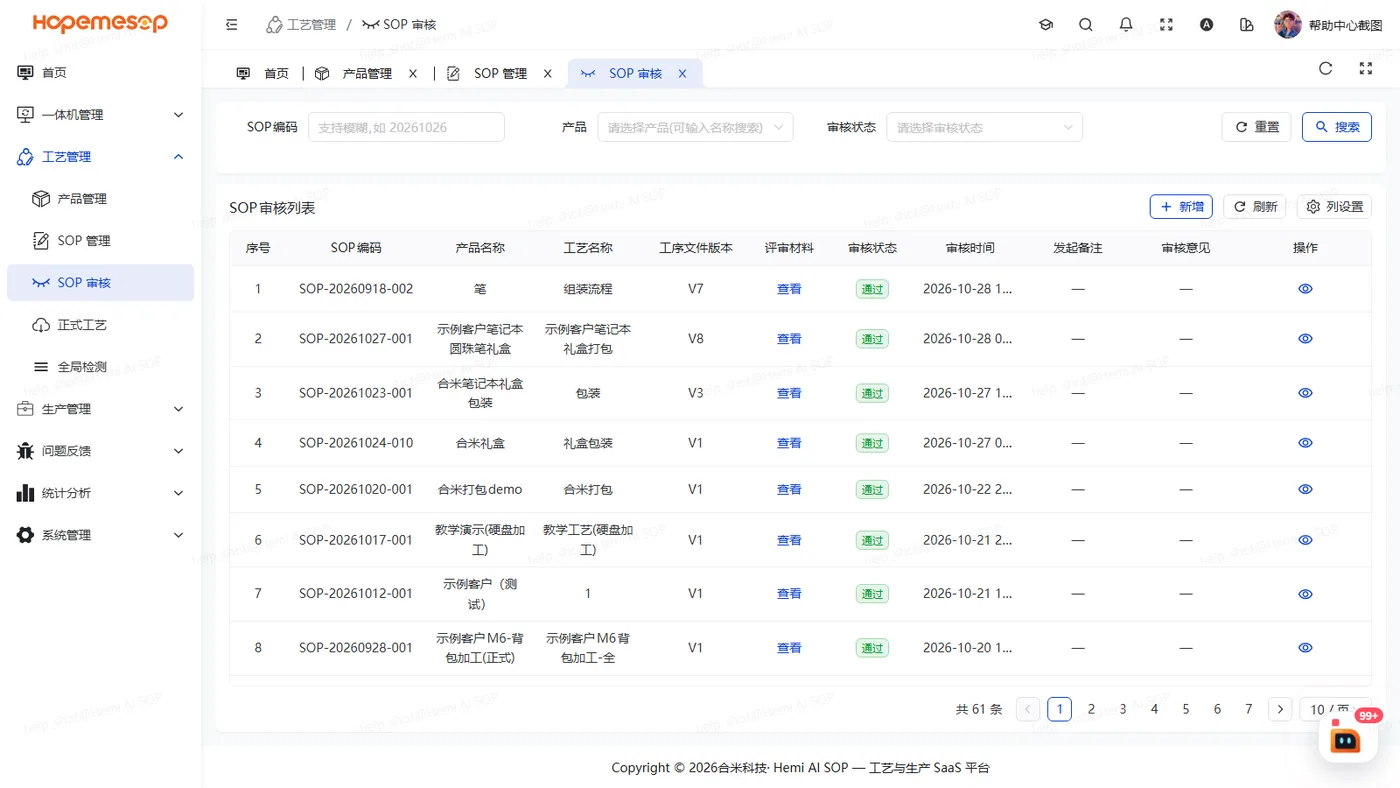Reload the current tab page with the refresh icon
Screen dimensions: 1400x788
click(1326, 69)
